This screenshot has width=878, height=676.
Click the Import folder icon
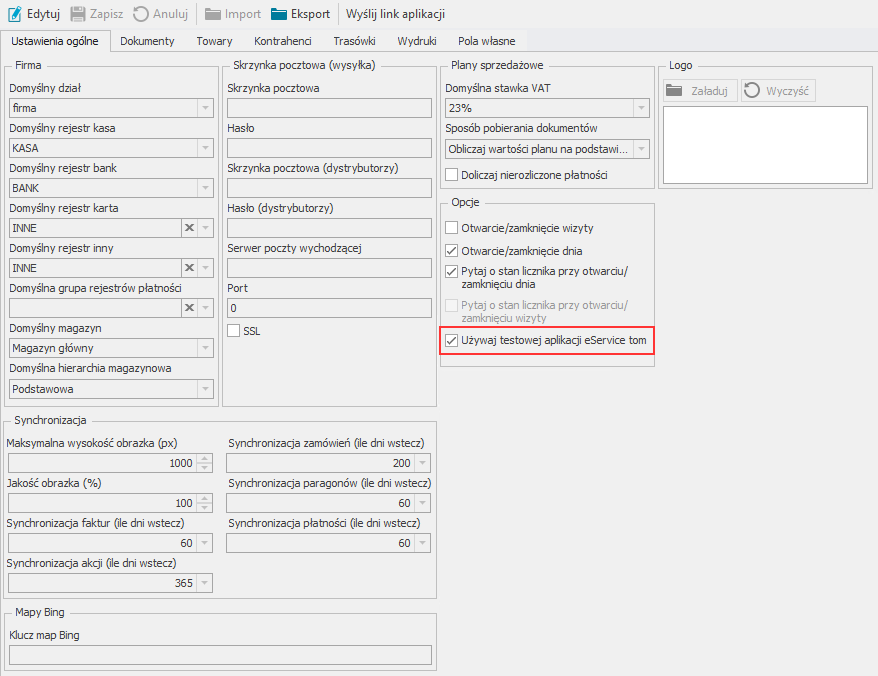coord(213,14)
